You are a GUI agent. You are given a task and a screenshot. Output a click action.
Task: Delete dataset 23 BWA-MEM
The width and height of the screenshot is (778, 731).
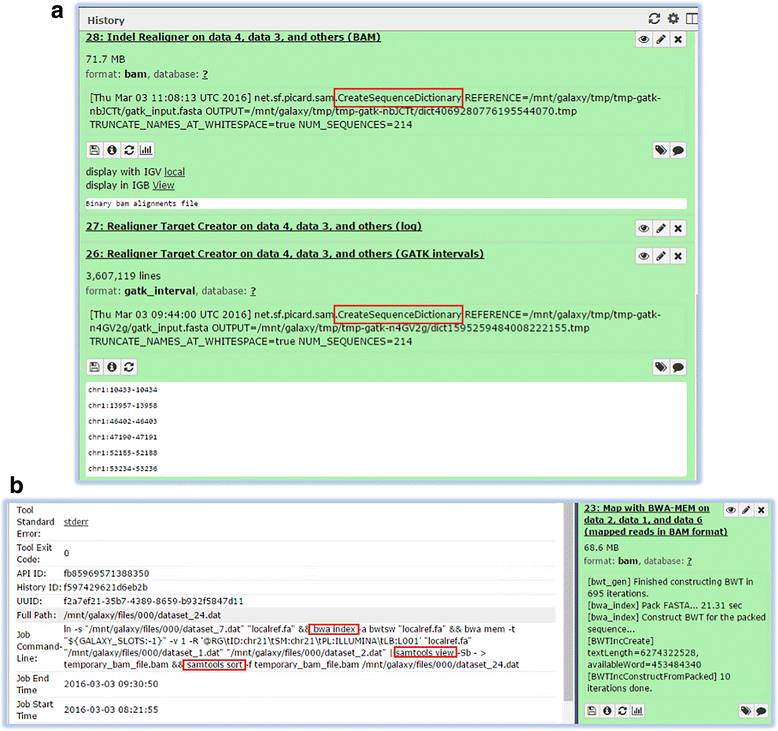point(761,510)
